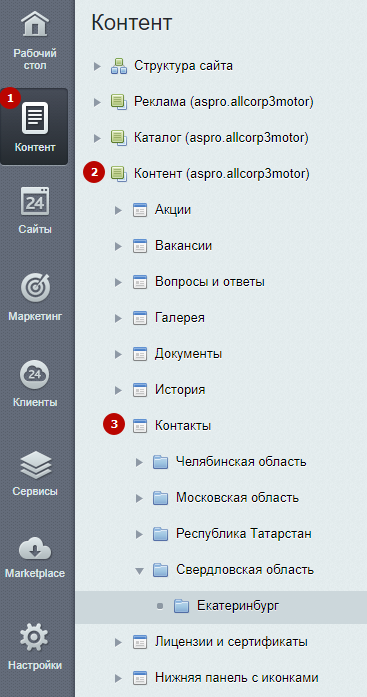Open the История infoblock label

[x=180, y=390]
